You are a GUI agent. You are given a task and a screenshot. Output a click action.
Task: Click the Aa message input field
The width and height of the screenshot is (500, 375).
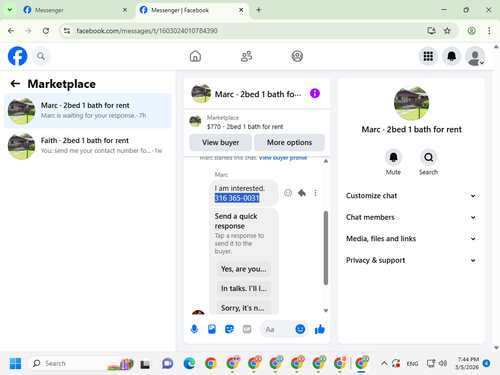(277, 329)
